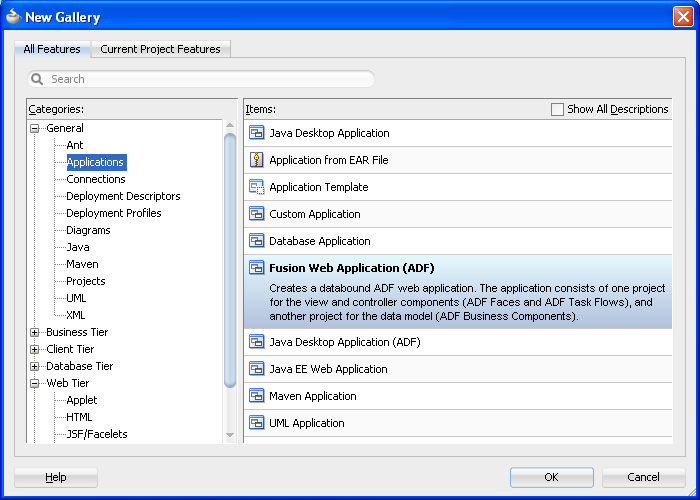Select the UML category
The height and width of the screenshot is (500, 700).
(x=76, y=298)
